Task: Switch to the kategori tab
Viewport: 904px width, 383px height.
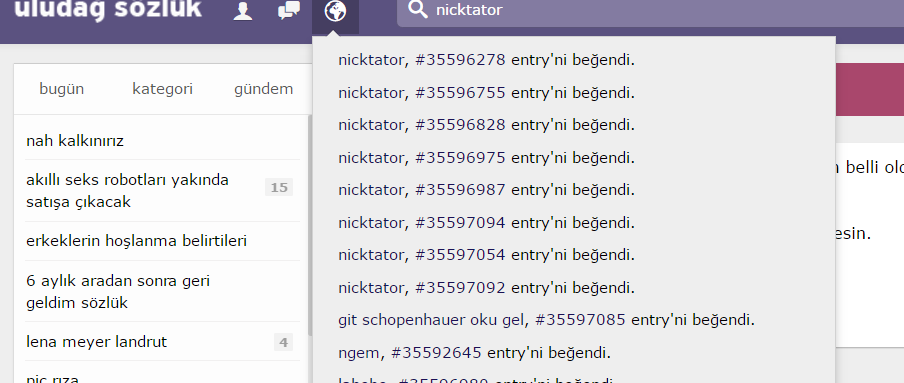Action: coord(163,89)
